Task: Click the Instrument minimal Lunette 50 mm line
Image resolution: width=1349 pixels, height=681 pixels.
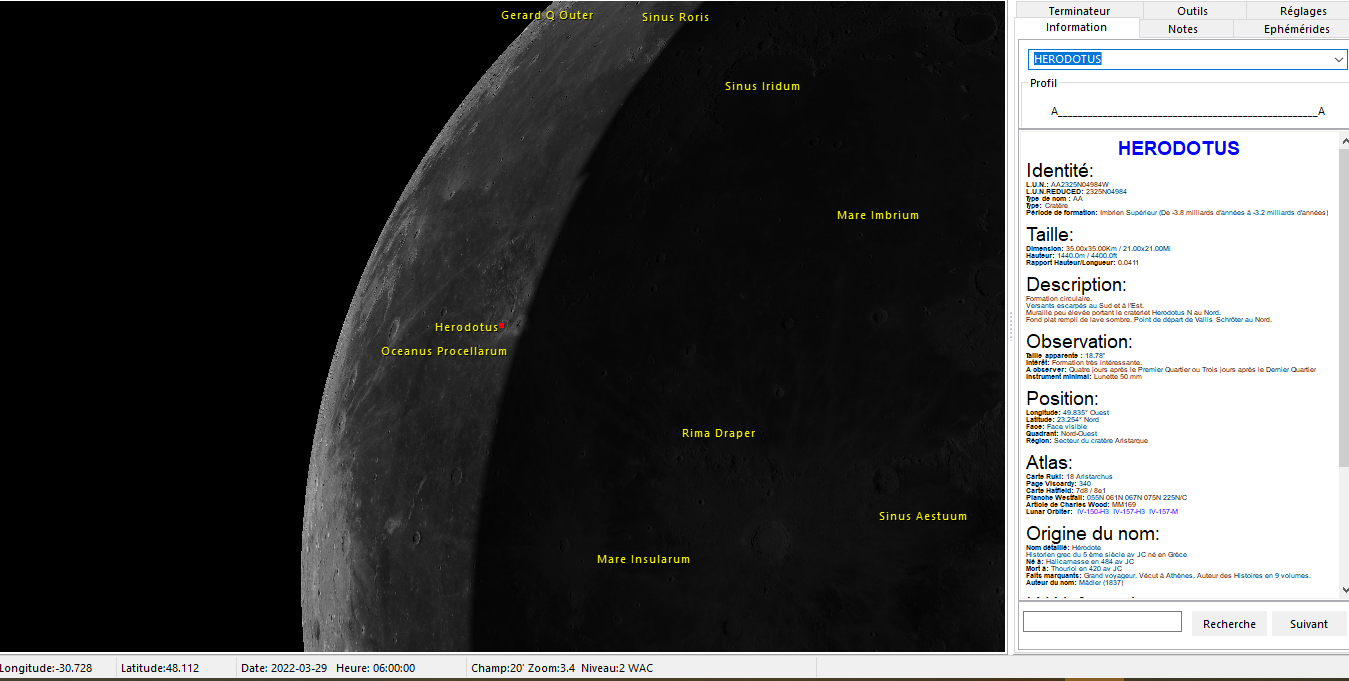Action: click(1084, 376)
